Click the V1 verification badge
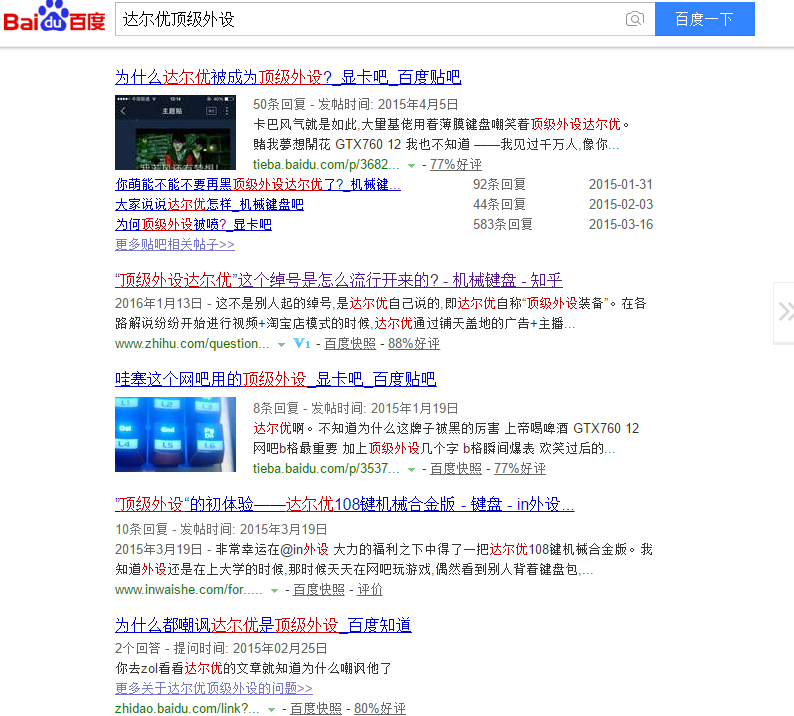The height and width of the screenshot is (716, 794). (x=302, y=344)
